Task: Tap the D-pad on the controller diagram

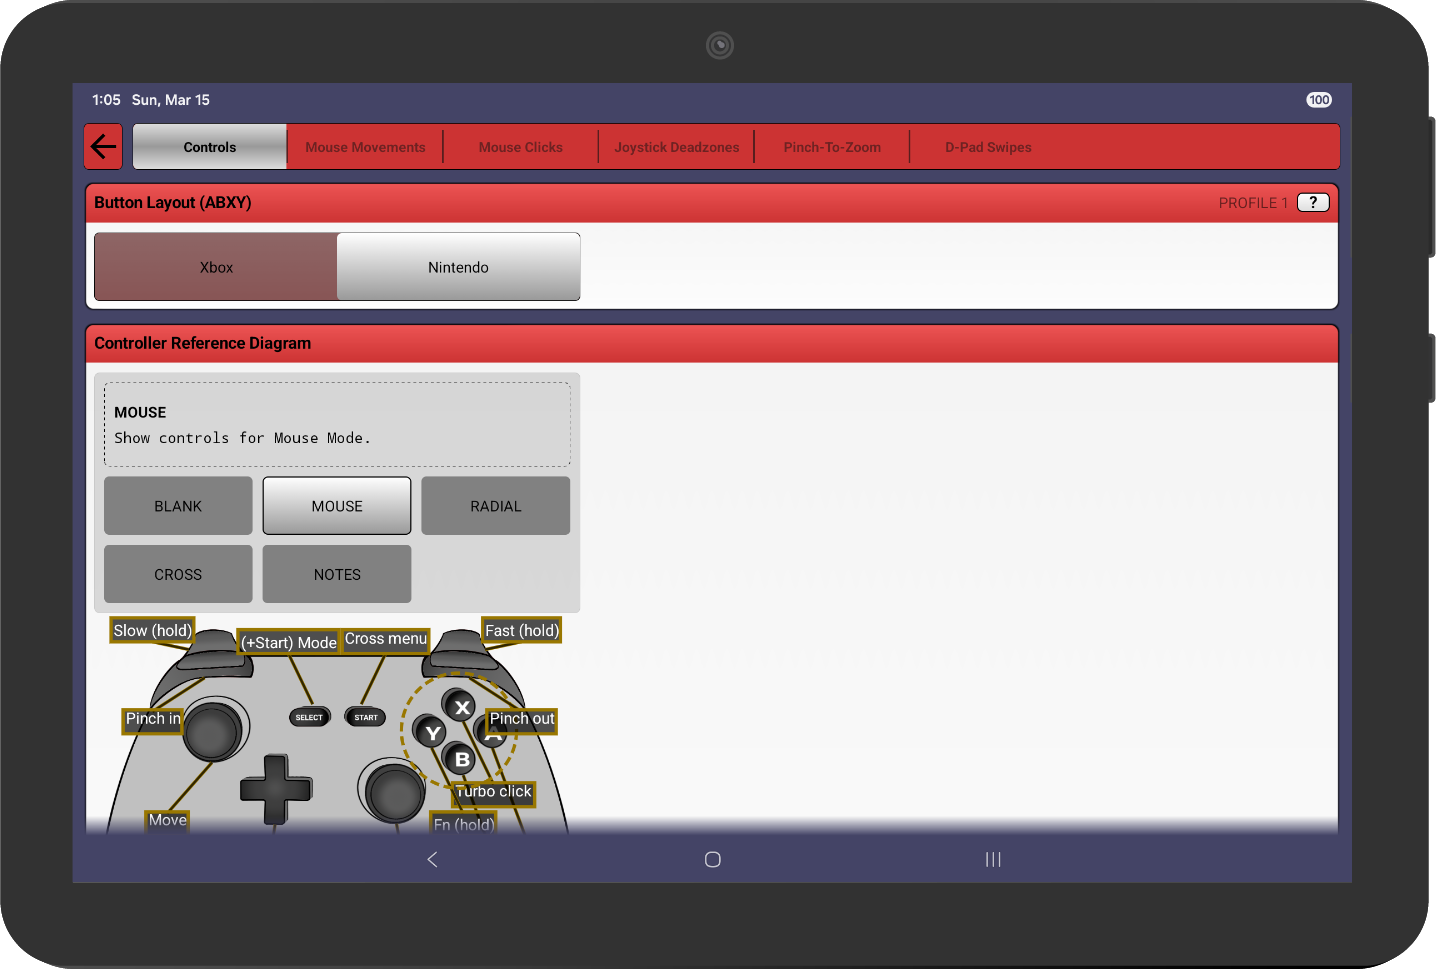Action: (x=275, y=789)
